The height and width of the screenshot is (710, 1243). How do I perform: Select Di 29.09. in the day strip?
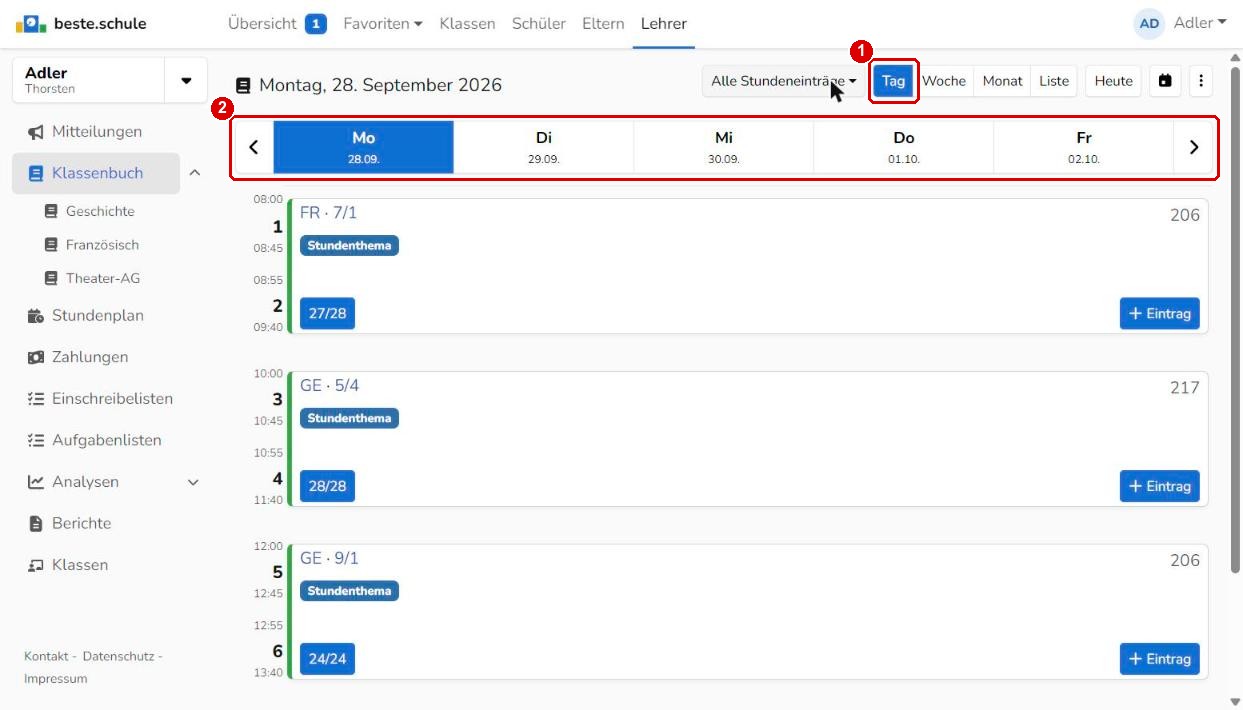pyautogui.click(x=544, y=147)
